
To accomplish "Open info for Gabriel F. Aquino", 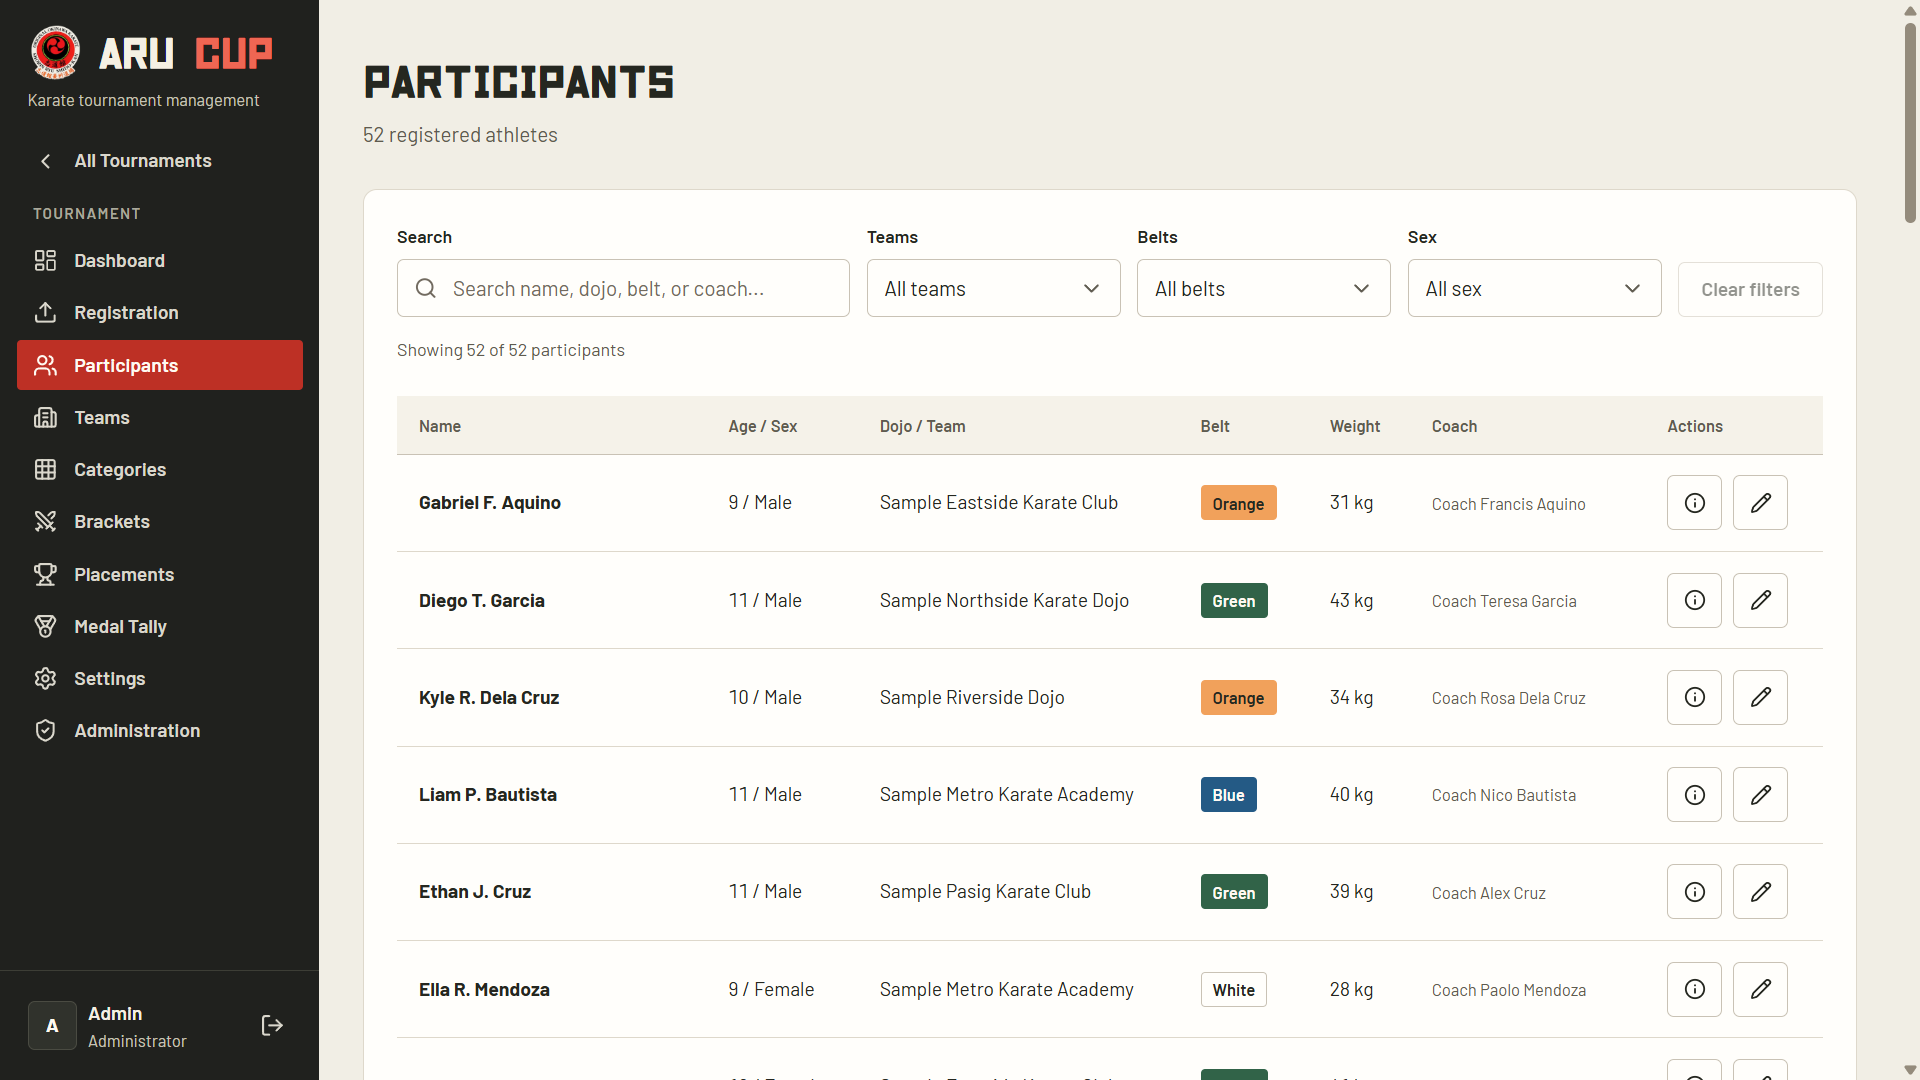I will click(1694, 502).
